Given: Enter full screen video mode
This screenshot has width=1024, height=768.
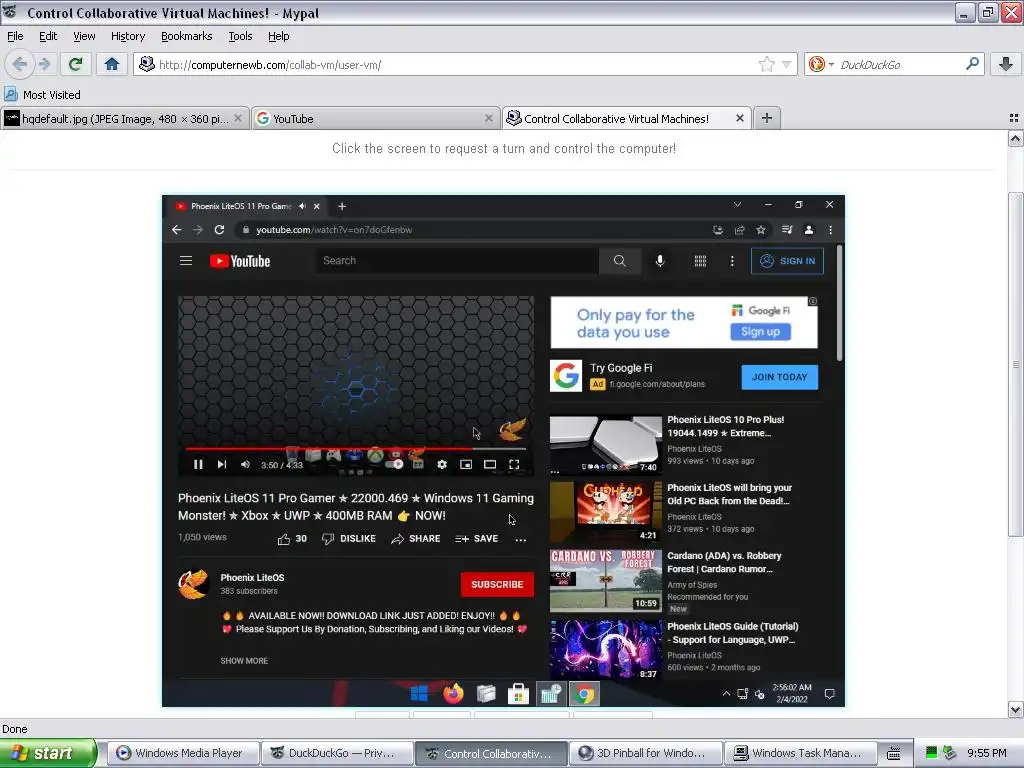Looking at the screenshot, I should coord(514,464).
